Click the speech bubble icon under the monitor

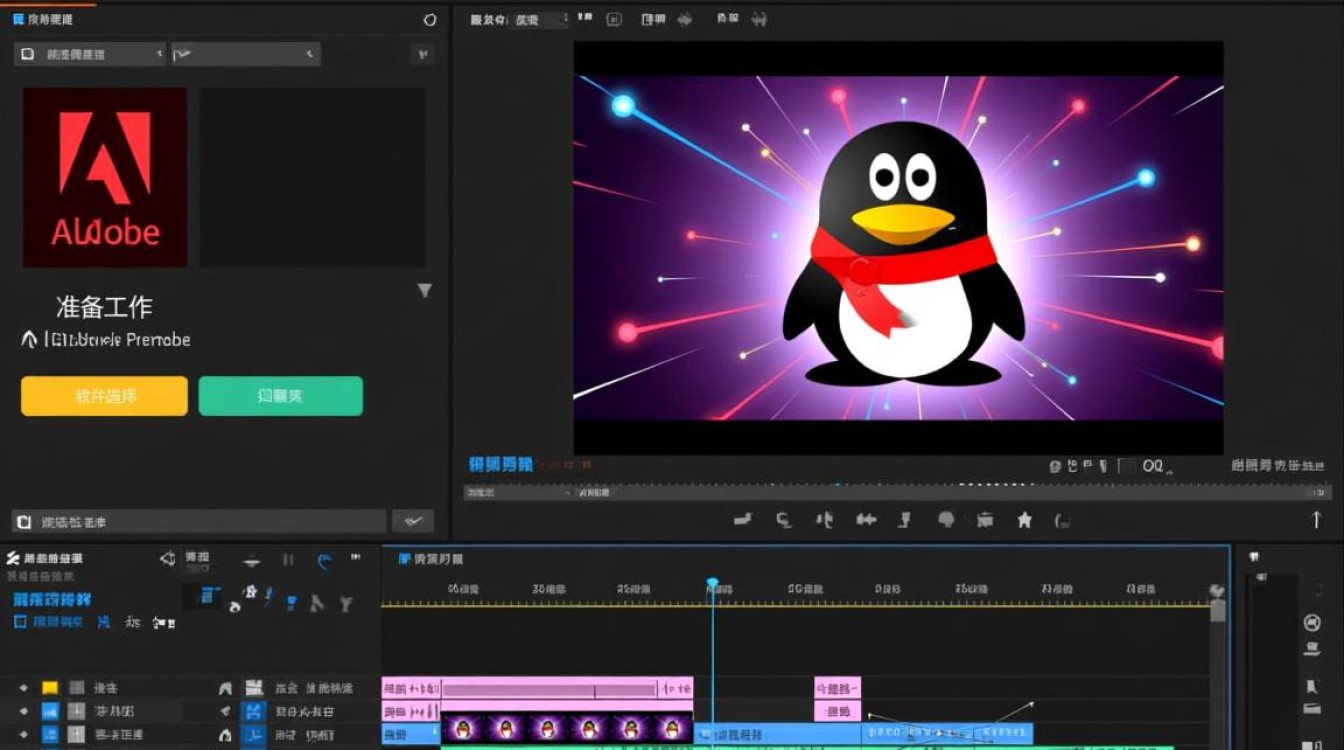pos(946,519)
